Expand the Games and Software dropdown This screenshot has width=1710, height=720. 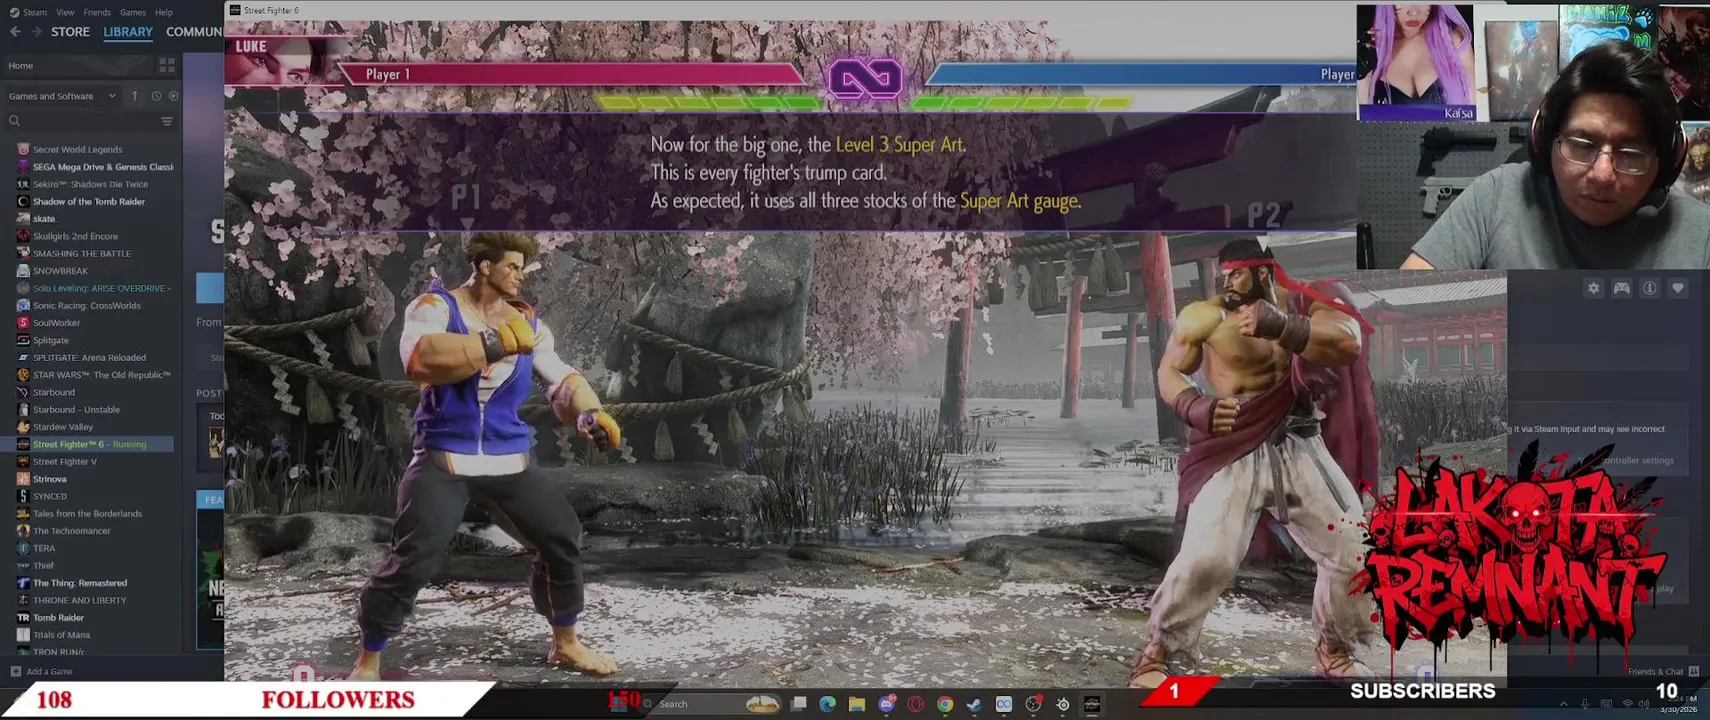tap(62, 96)
